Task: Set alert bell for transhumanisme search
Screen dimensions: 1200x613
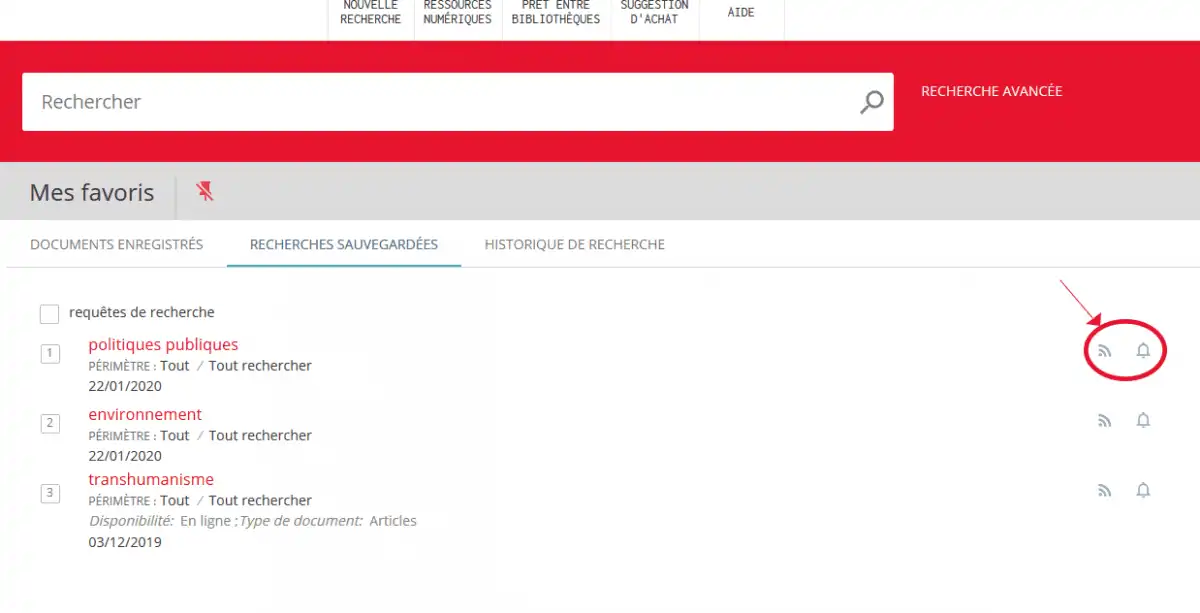Action: tap(1143, 490)
